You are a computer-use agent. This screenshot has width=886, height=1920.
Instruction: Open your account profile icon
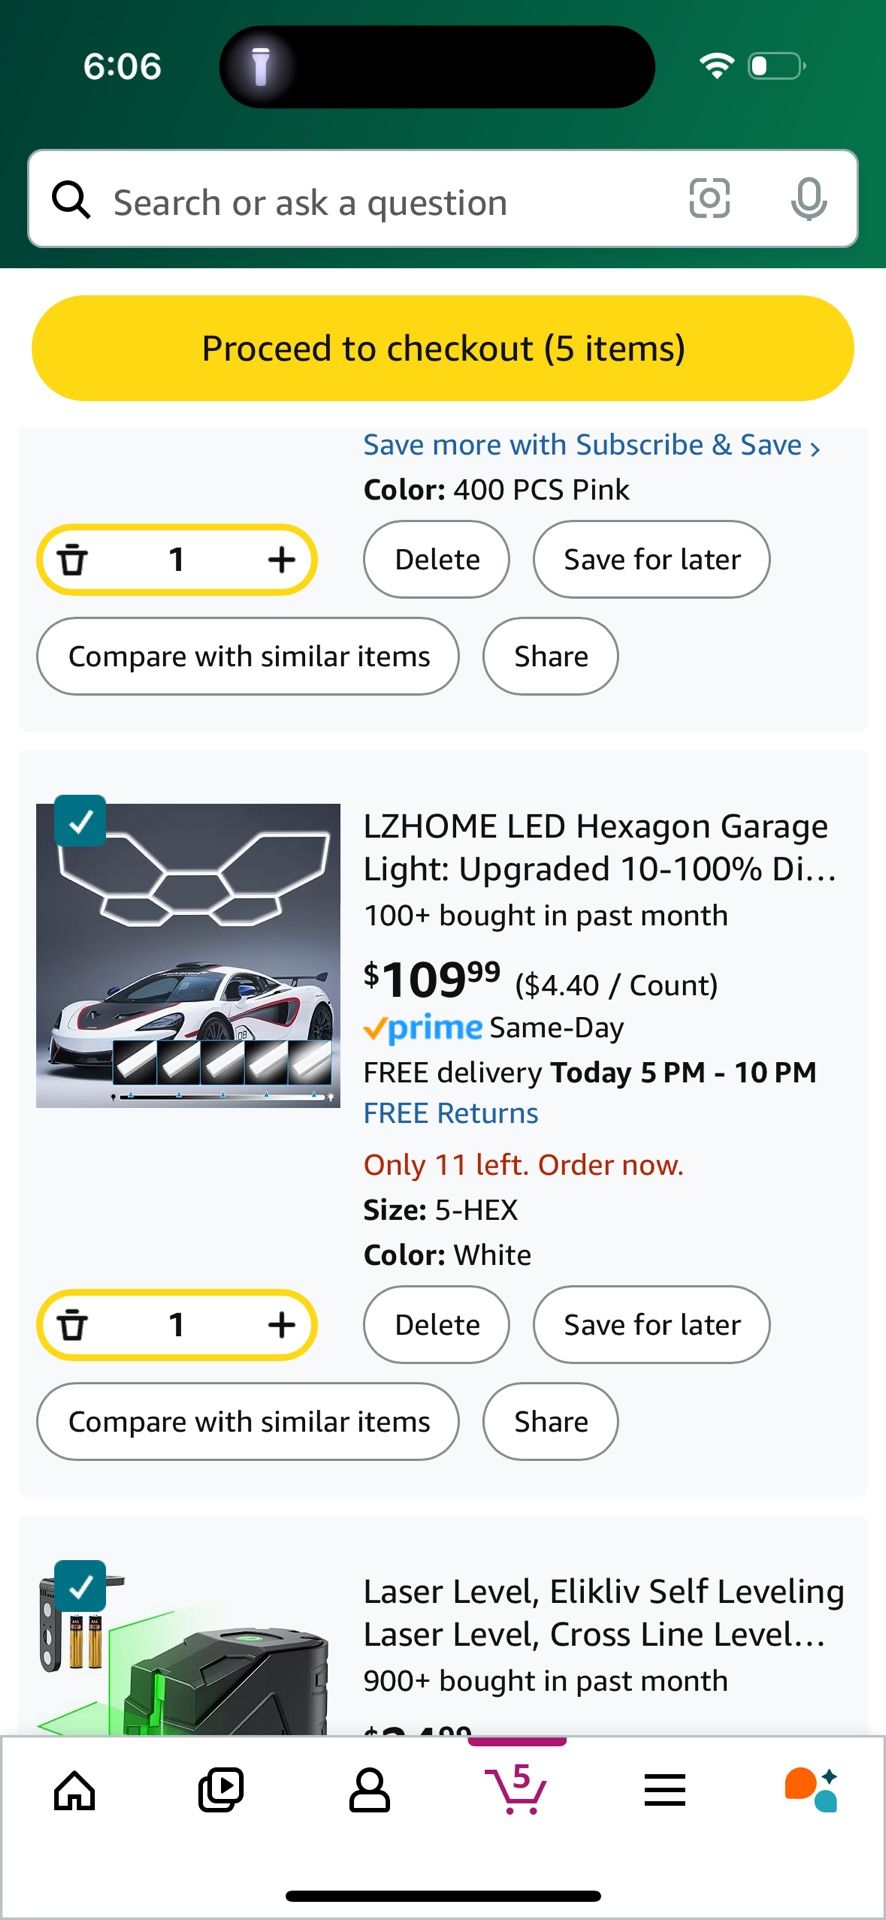pyautogui.click(x=369, y=1790)
